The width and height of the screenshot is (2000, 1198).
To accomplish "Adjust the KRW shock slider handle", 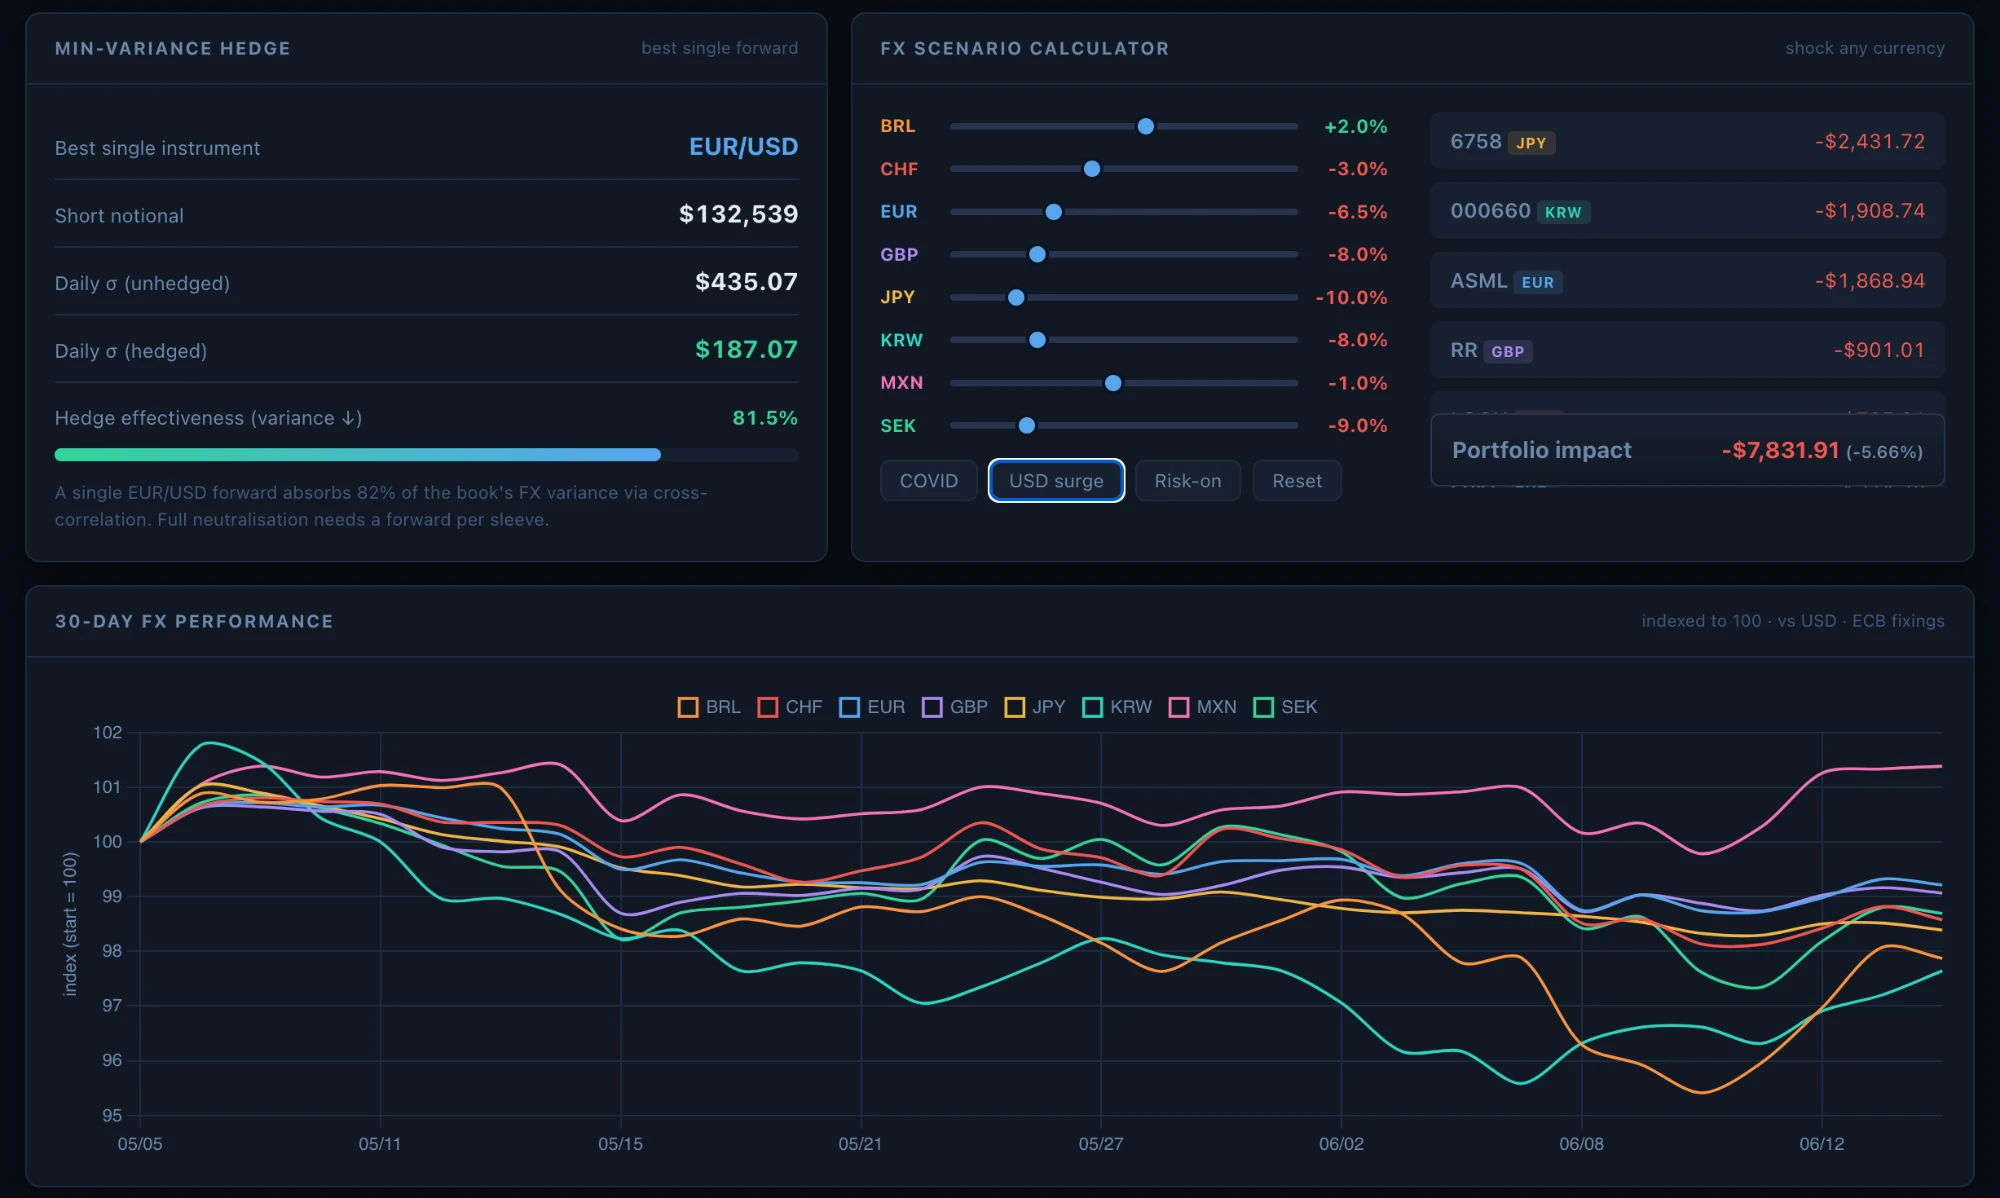I will click(x=1037, y=340).
